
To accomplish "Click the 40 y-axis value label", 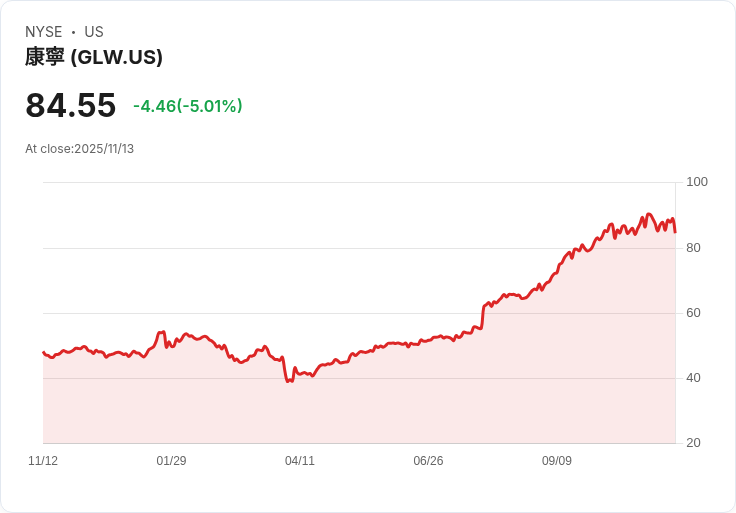I will [x=693, y=378].
